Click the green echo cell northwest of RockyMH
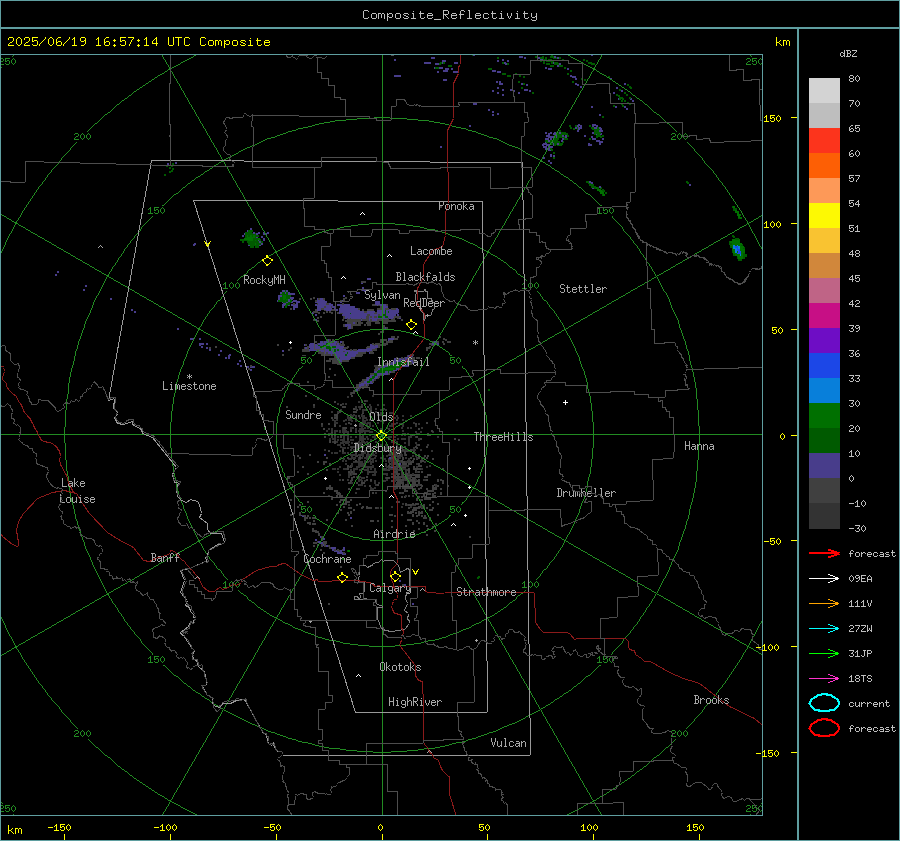The height and width of the screenshot is (841, 900). (252, 238)
